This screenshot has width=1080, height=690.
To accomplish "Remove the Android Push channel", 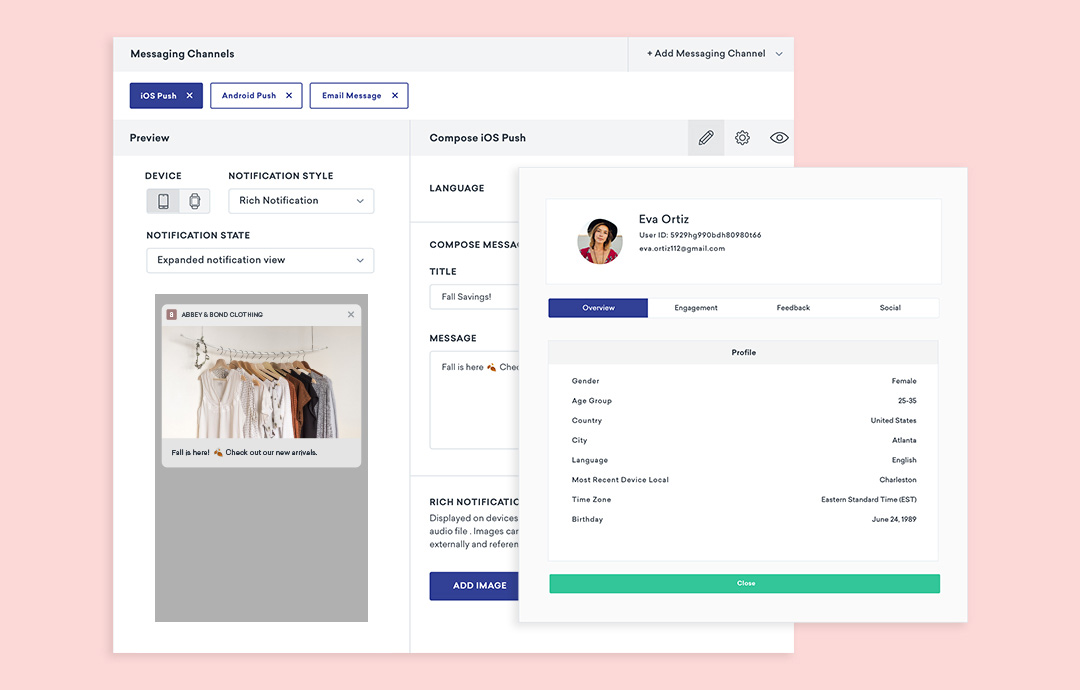I will tap(289, 96).
